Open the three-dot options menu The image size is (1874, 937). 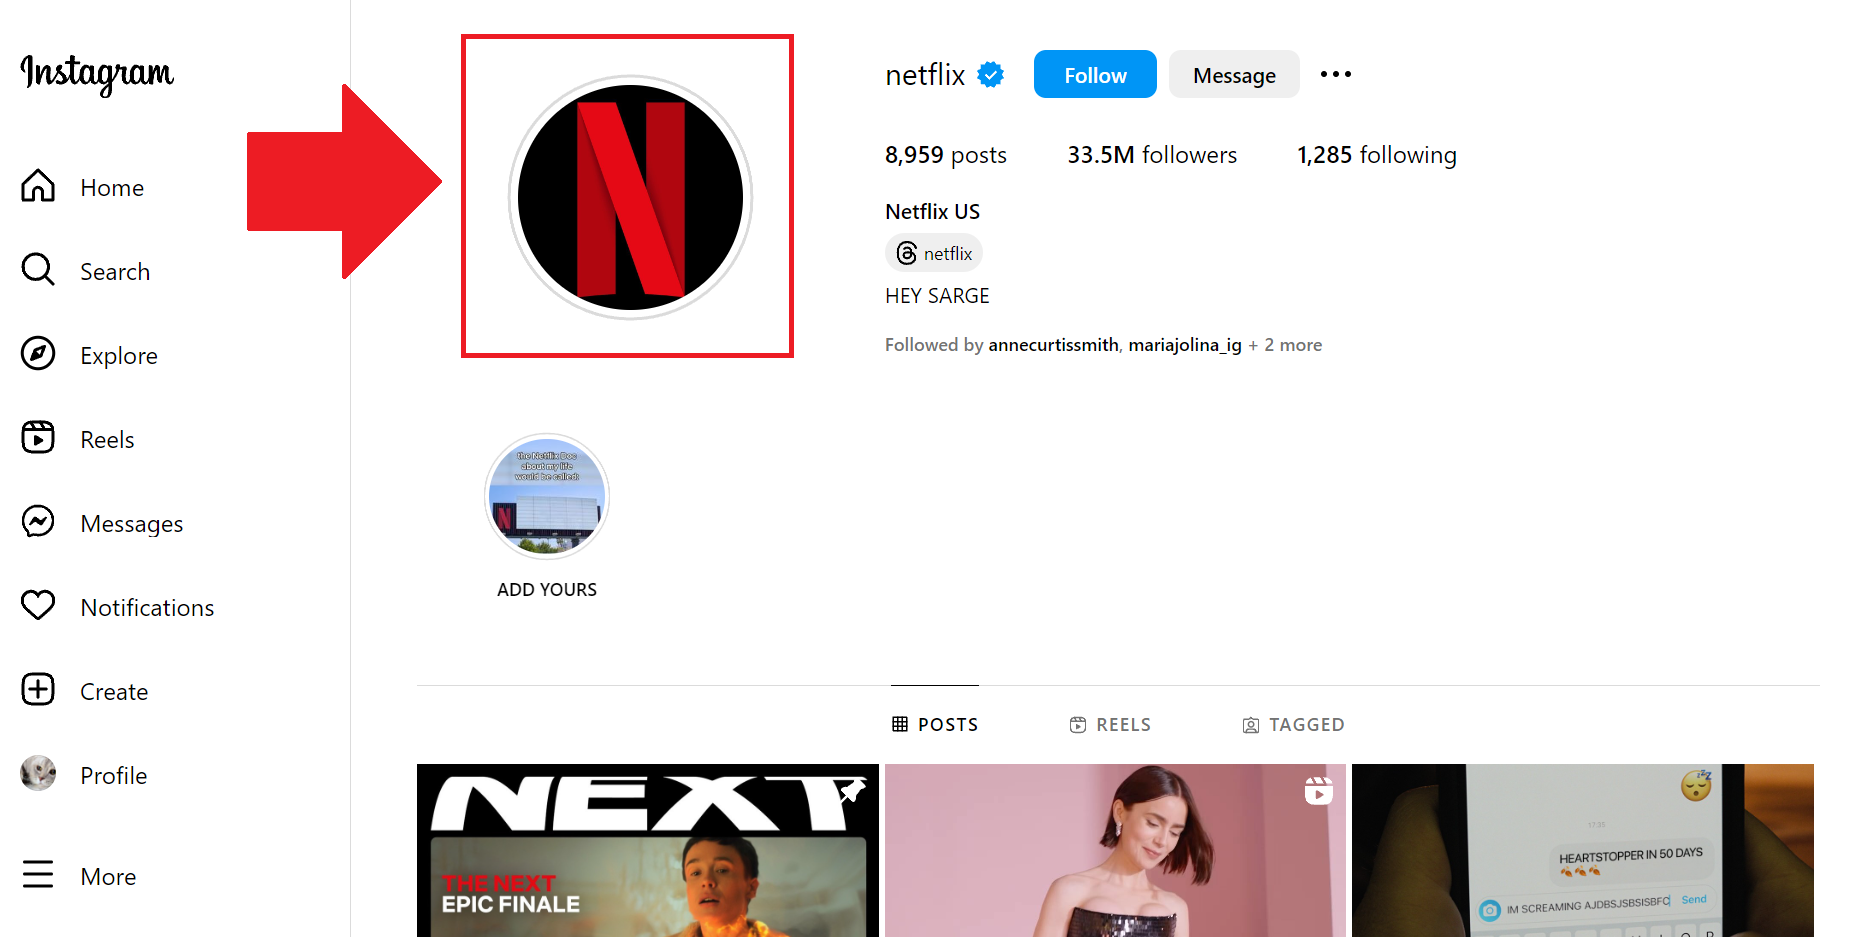coord(1336,74)
